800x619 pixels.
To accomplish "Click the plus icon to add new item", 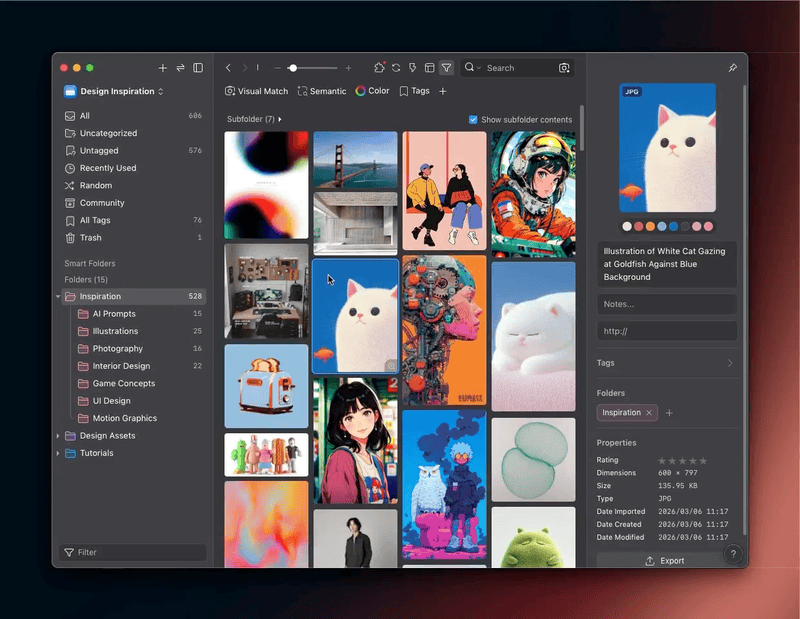I will click(x=162, y=67).
